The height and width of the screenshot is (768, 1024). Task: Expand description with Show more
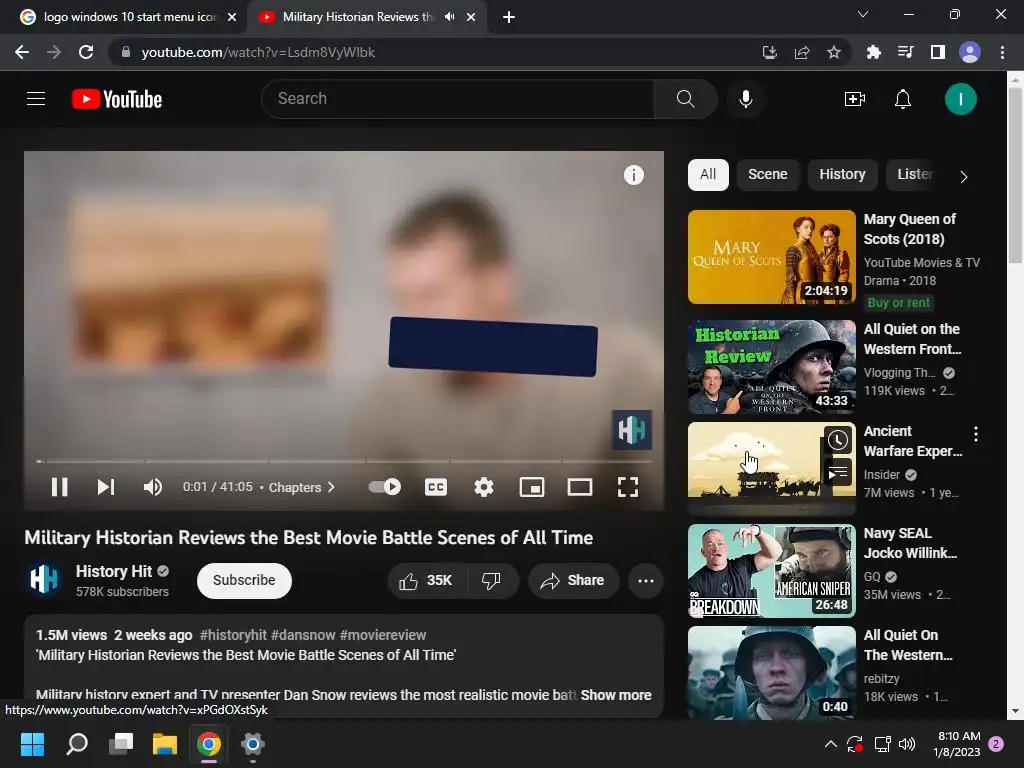(616, 696)
